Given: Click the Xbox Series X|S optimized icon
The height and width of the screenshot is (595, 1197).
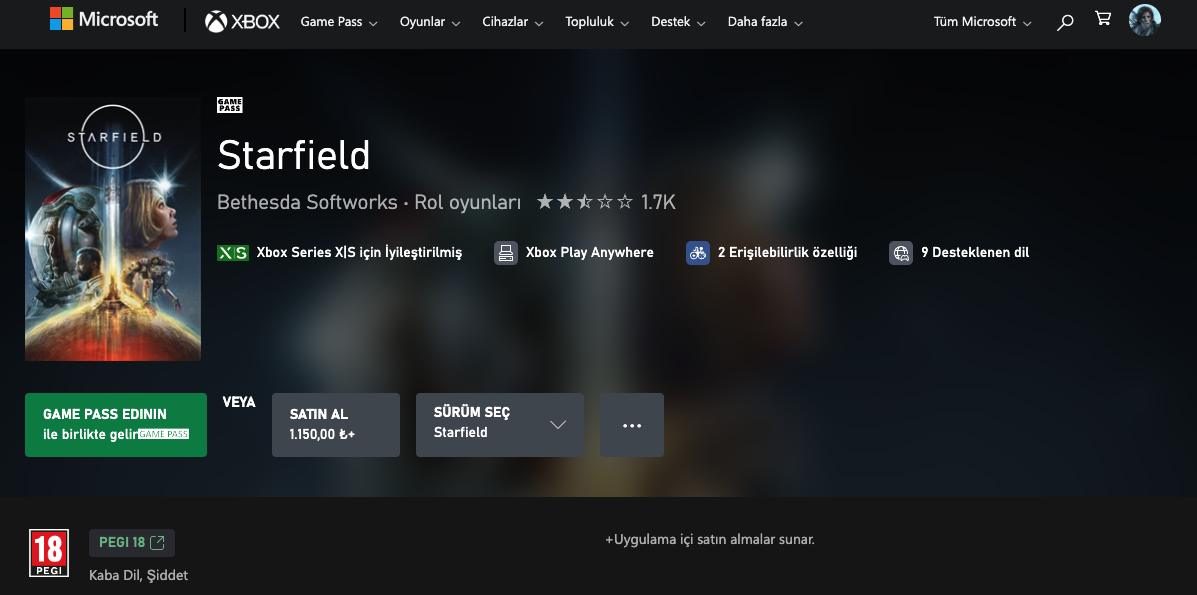Looking at the screenshot, I should [233, 253].
